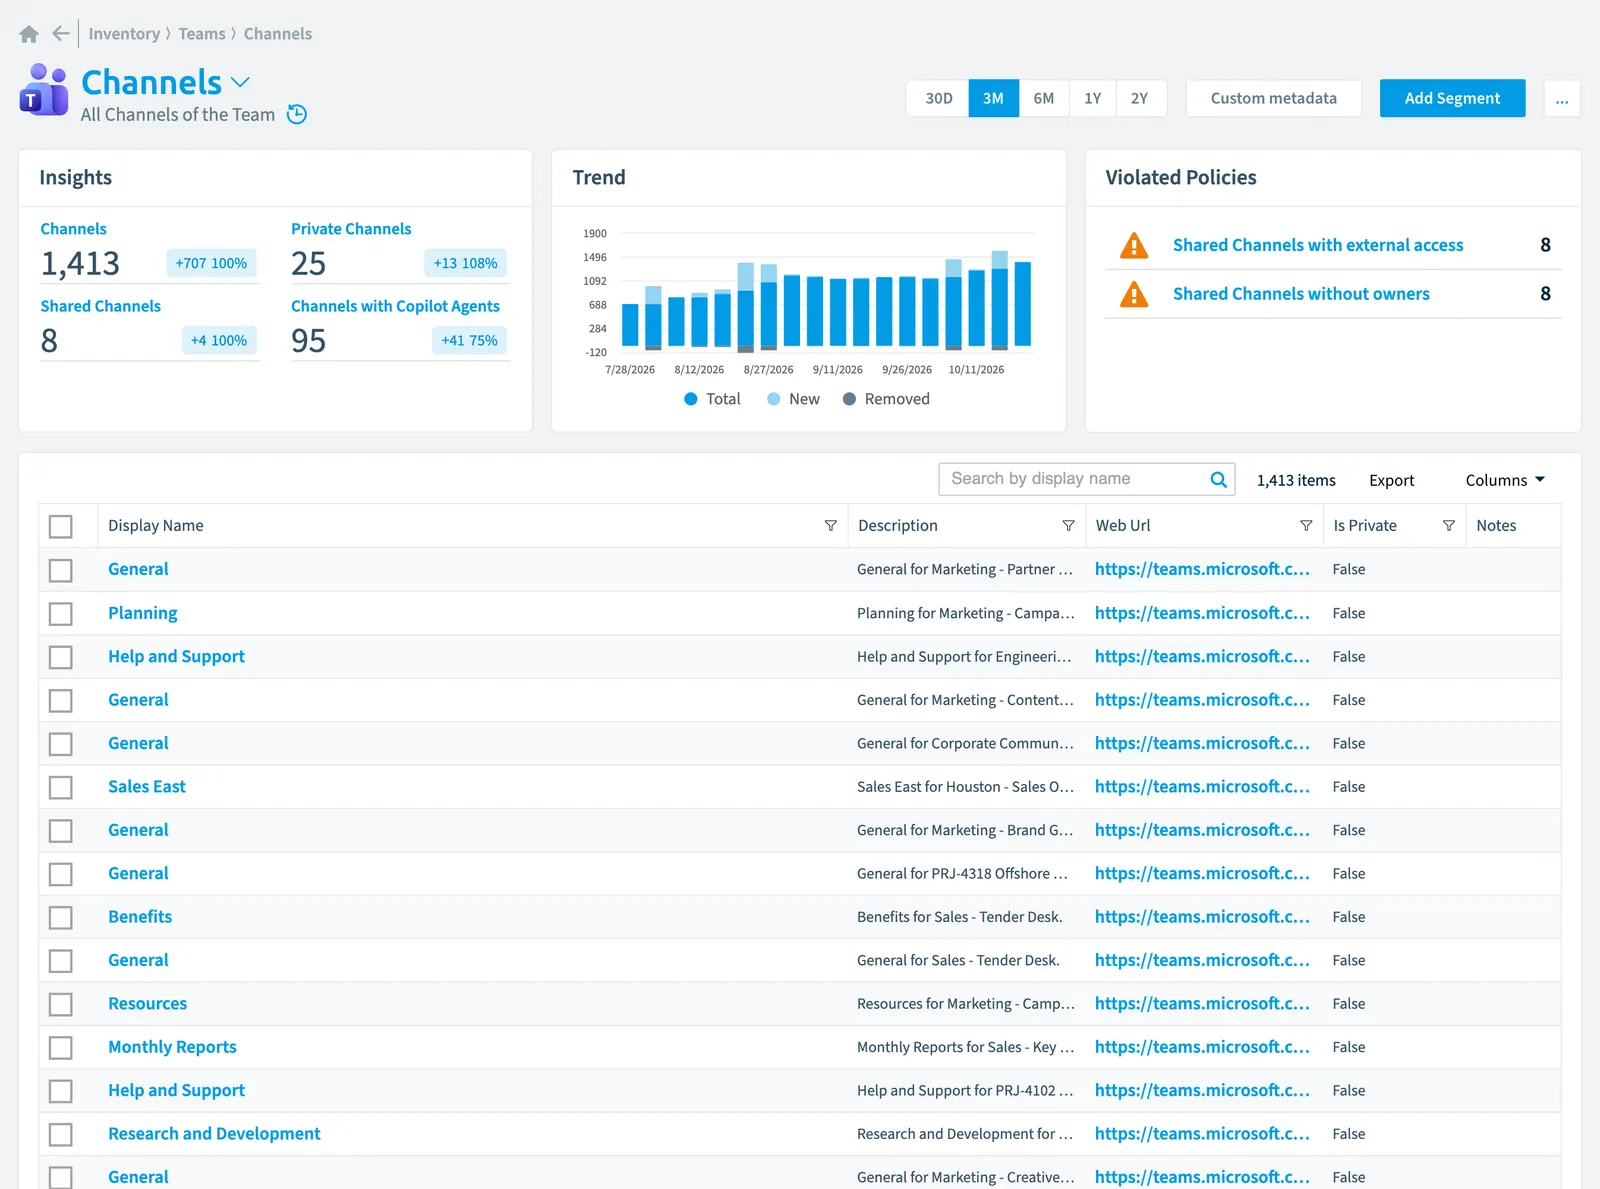Click warning icon for channels without owners
This screenshot has width=1600, height=1189.
click(1134, 294)
